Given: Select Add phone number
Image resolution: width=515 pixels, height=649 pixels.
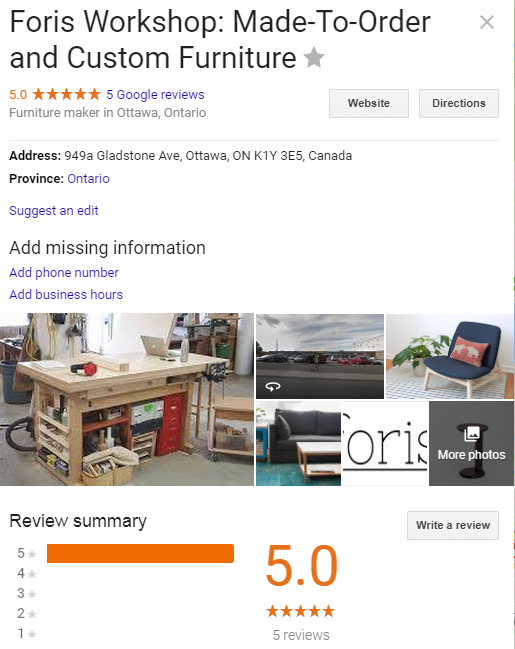Looking at the screenshot, I should click(x=64, y=272).
